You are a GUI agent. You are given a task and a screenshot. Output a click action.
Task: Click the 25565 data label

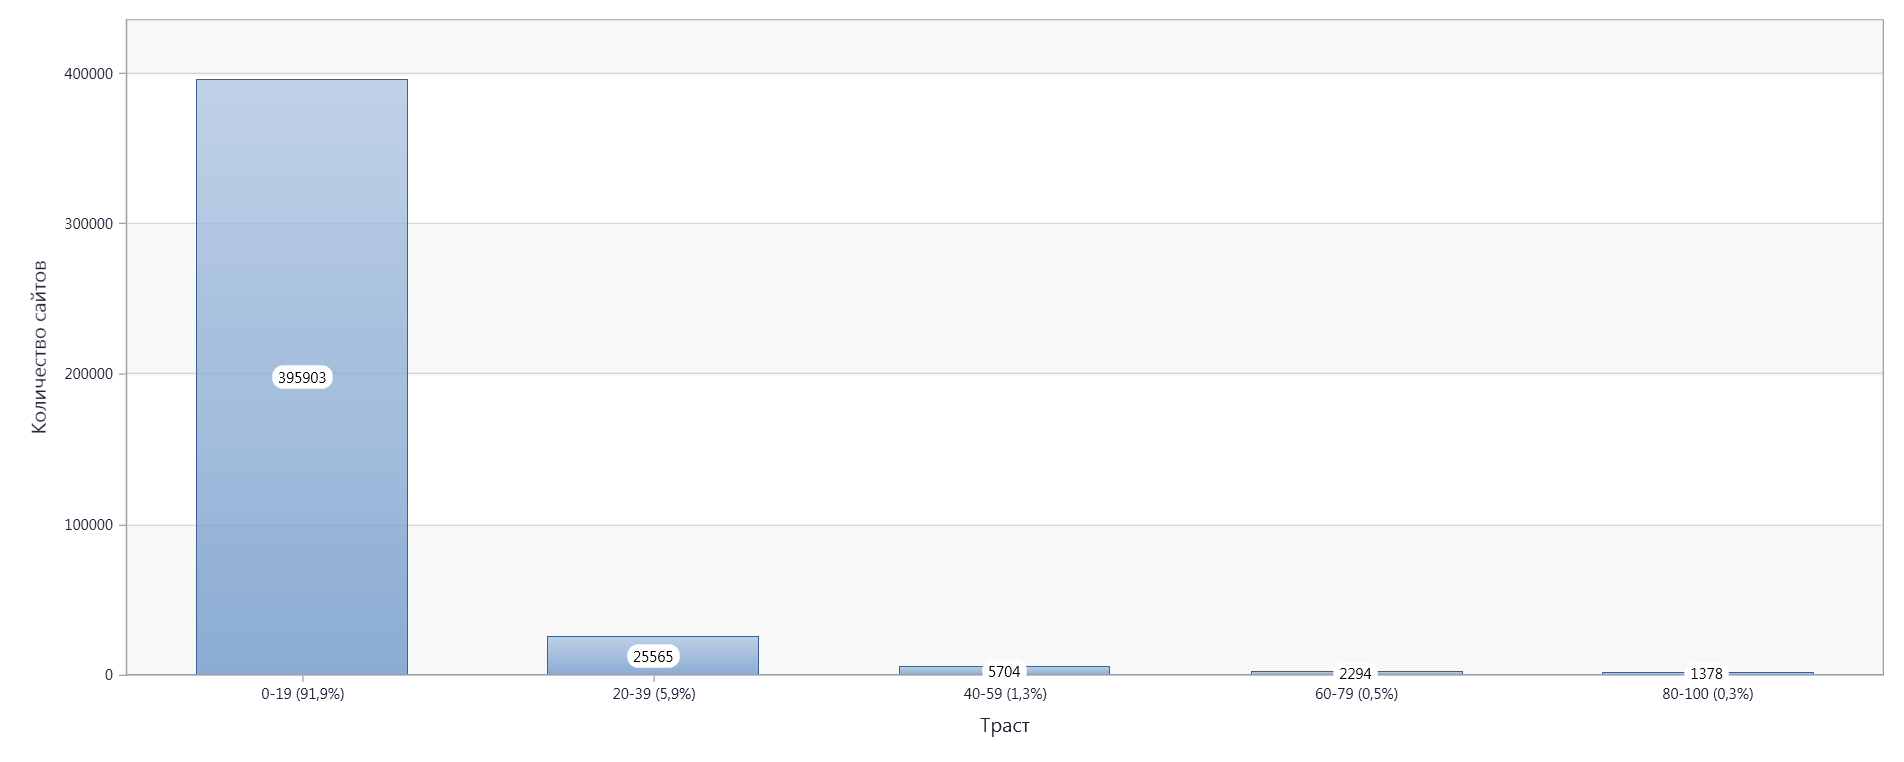tap(653, 656)
